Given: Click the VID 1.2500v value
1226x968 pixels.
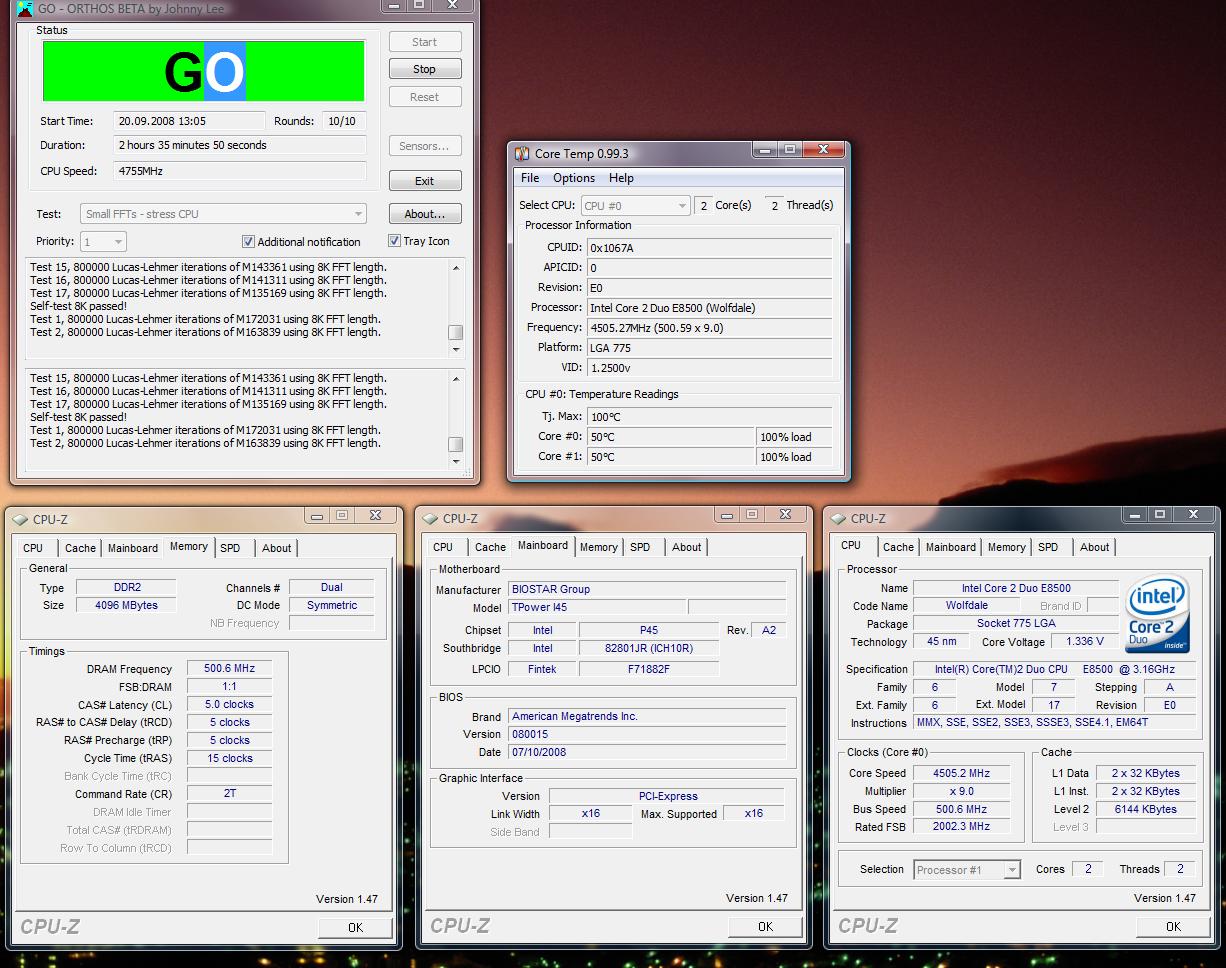Looking at the screenshot, I should [709, 367].
